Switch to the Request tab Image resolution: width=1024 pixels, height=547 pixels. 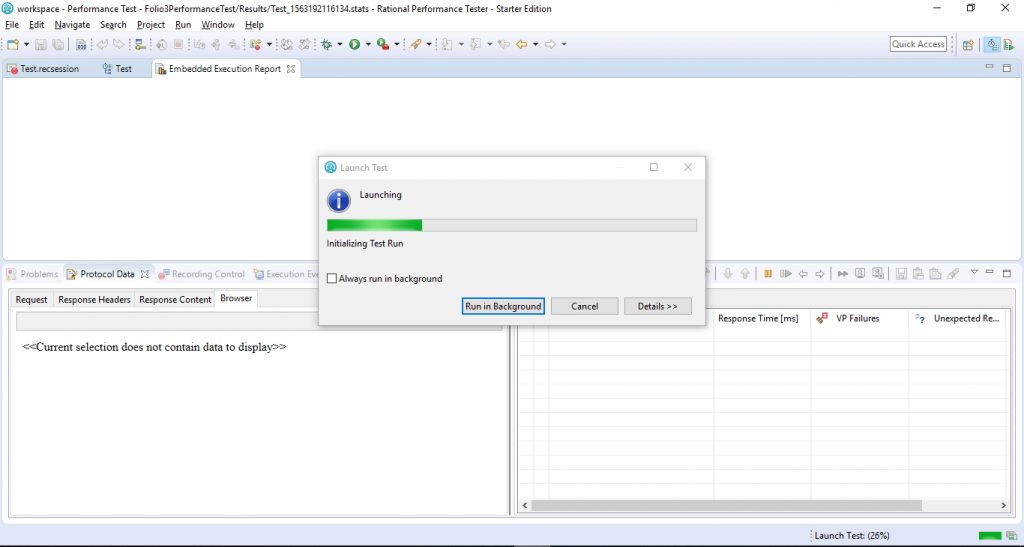click(31, 300)
